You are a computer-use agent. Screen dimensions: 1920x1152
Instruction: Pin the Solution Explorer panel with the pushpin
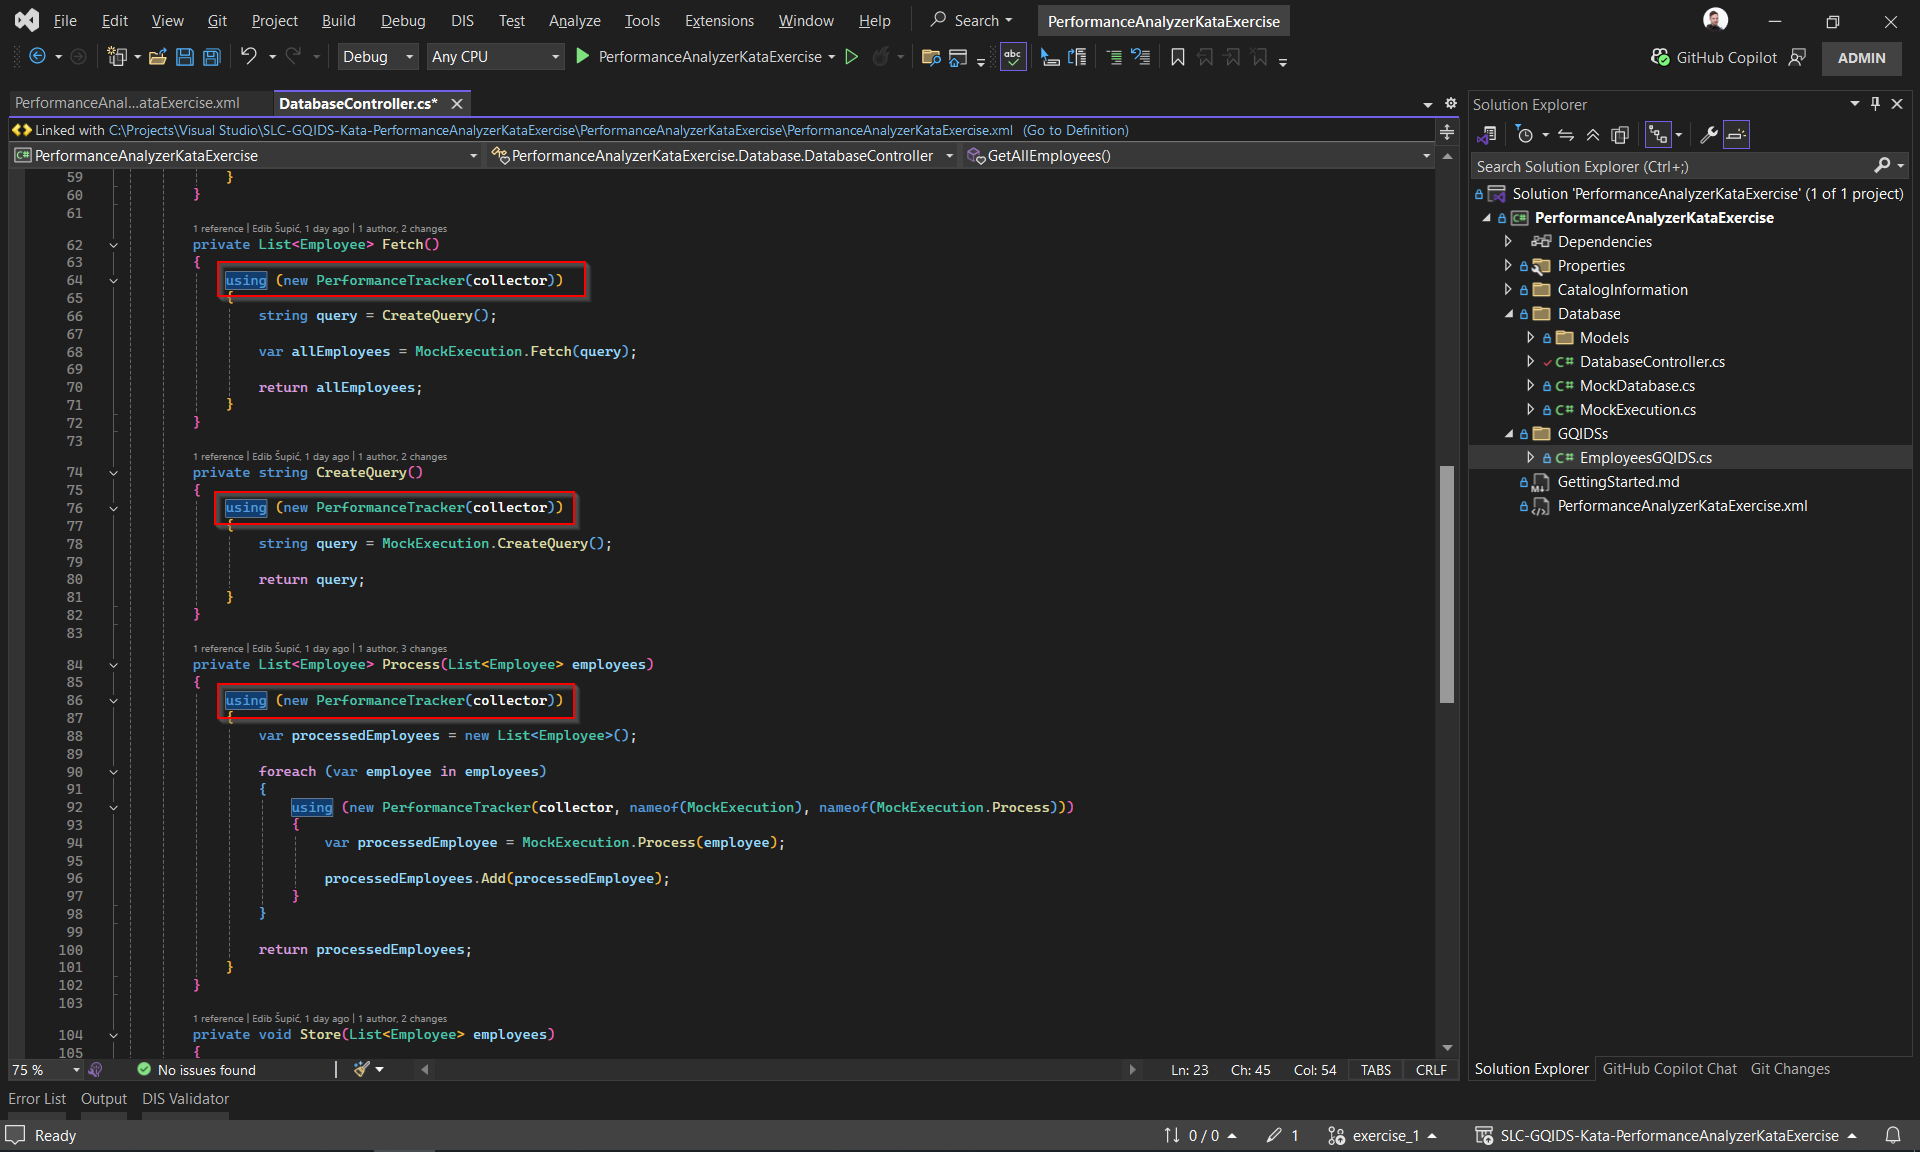(1875, 104)
